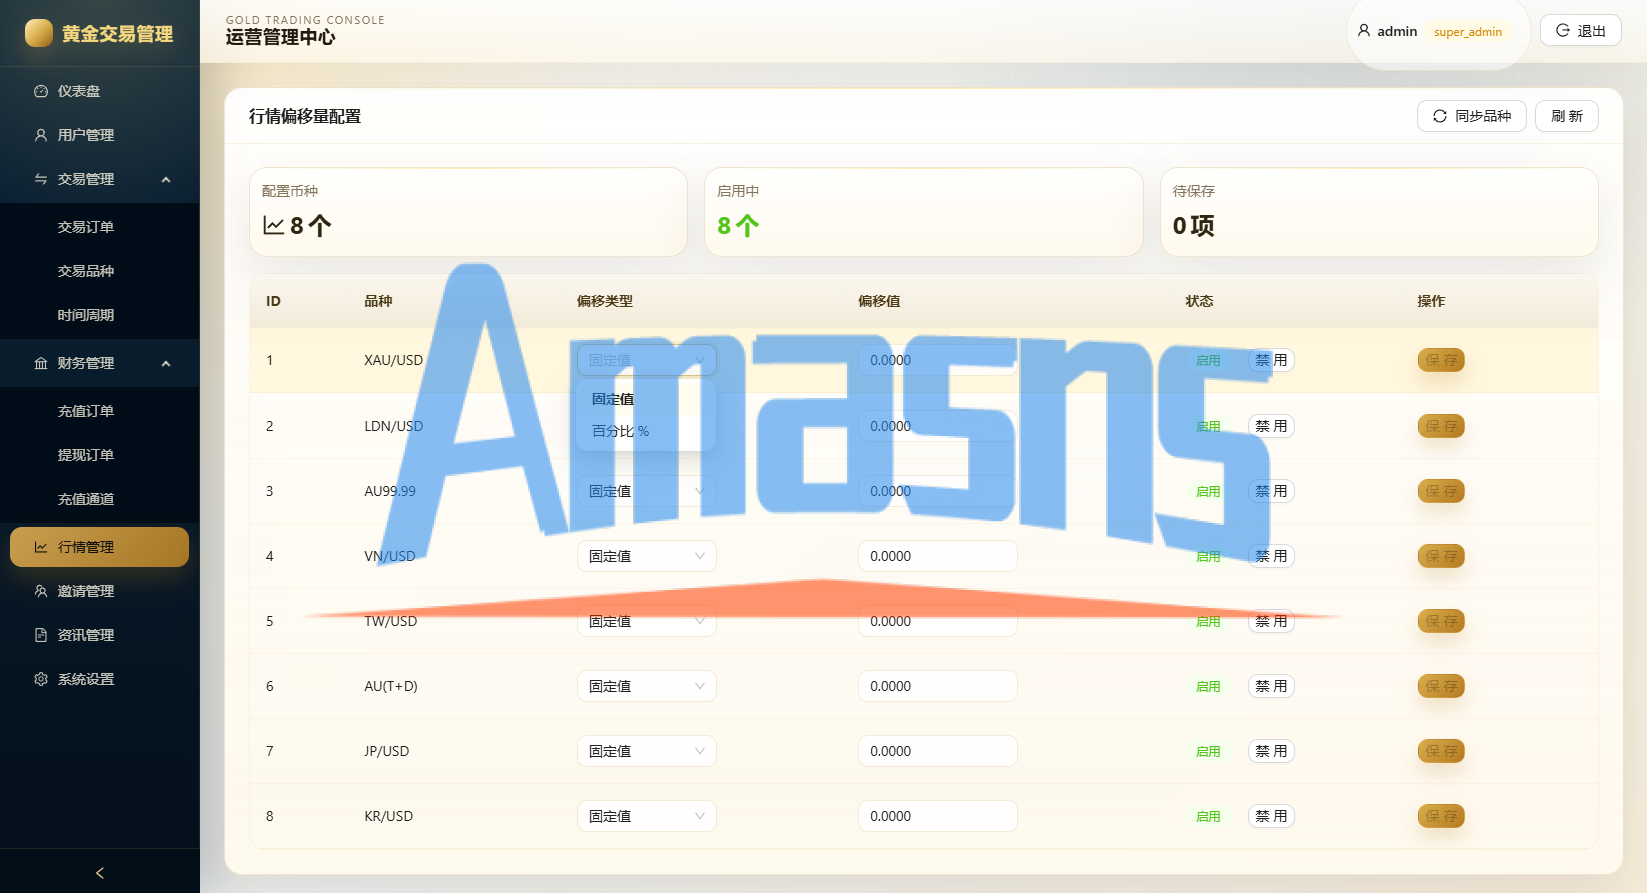Go to 时间周期 submenu
1647x893 pixels.
(x=100, y=315)
